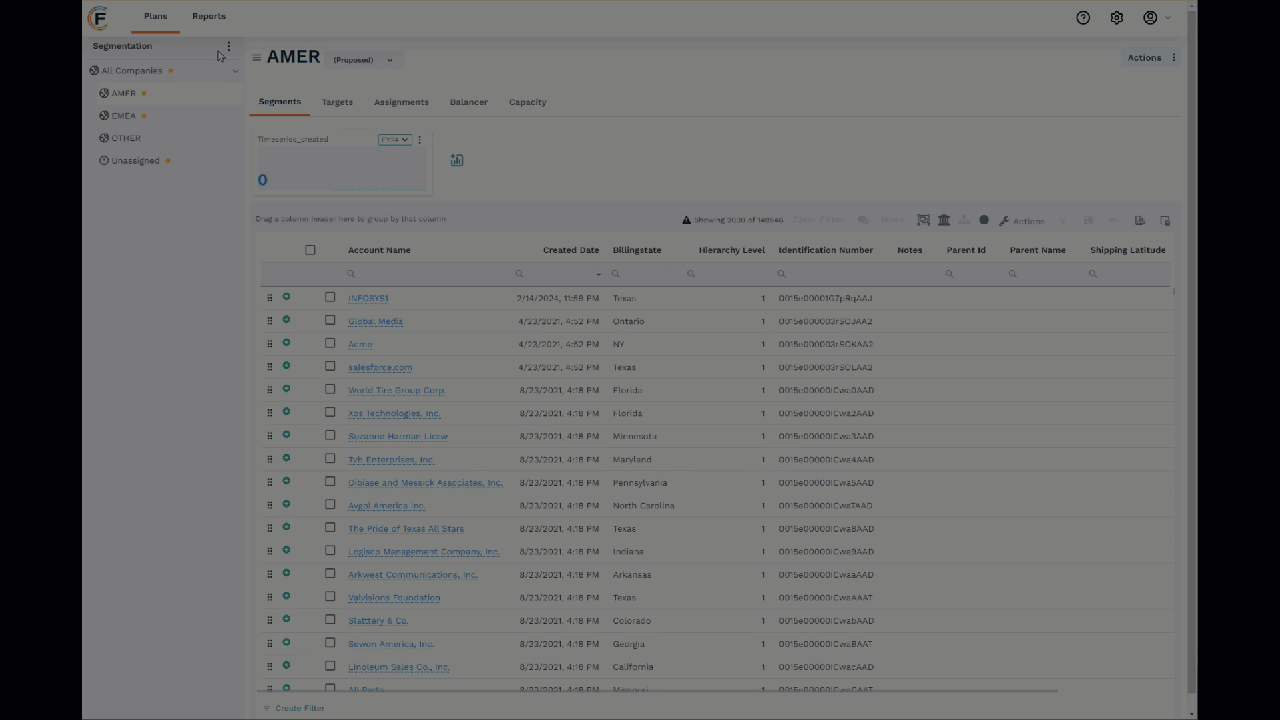Check the Valvisions Foundation row checkbox
Image resolution: width=1280 pixels, height=720 pixels.
(x=330, y=596)
